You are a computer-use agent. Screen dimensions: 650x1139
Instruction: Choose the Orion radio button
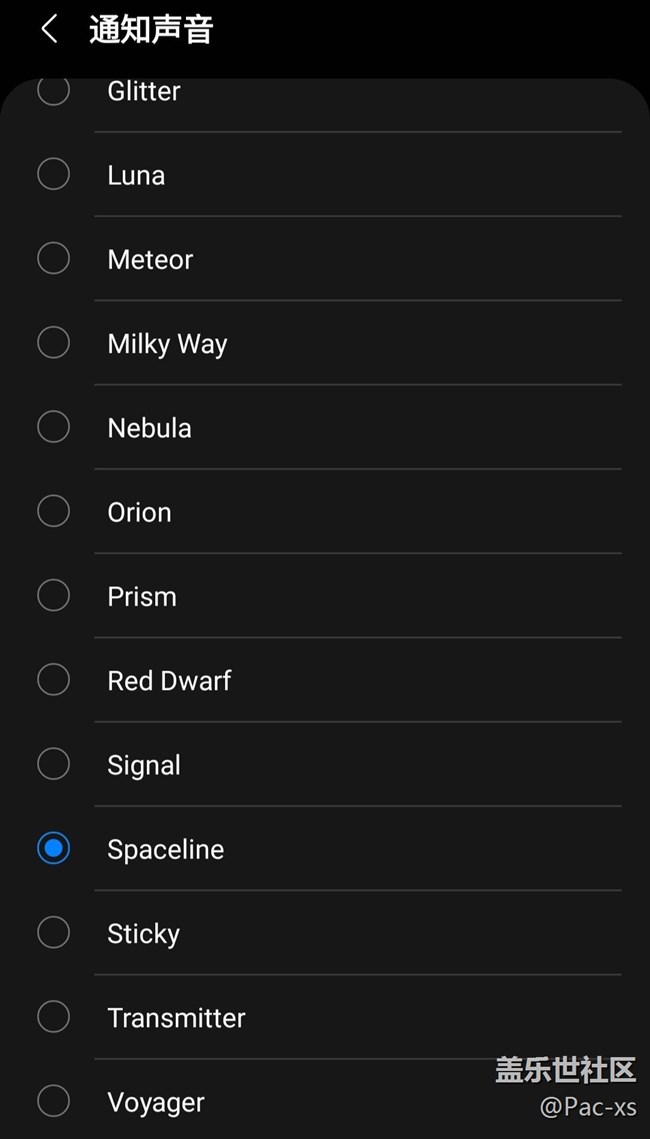tap(53, 511)
